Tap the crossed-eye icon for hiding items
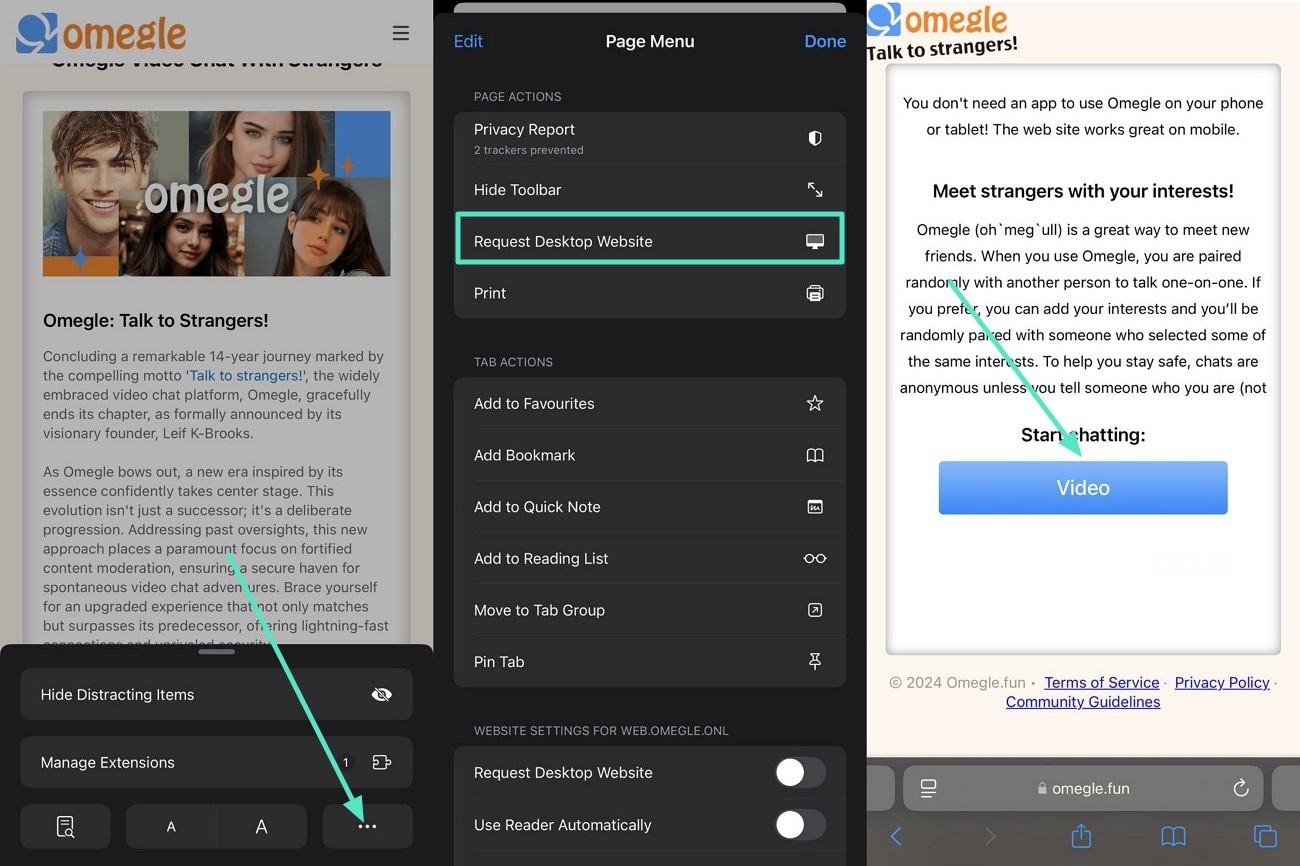This screenshot has height=866, width=1300. coord(381,694)
